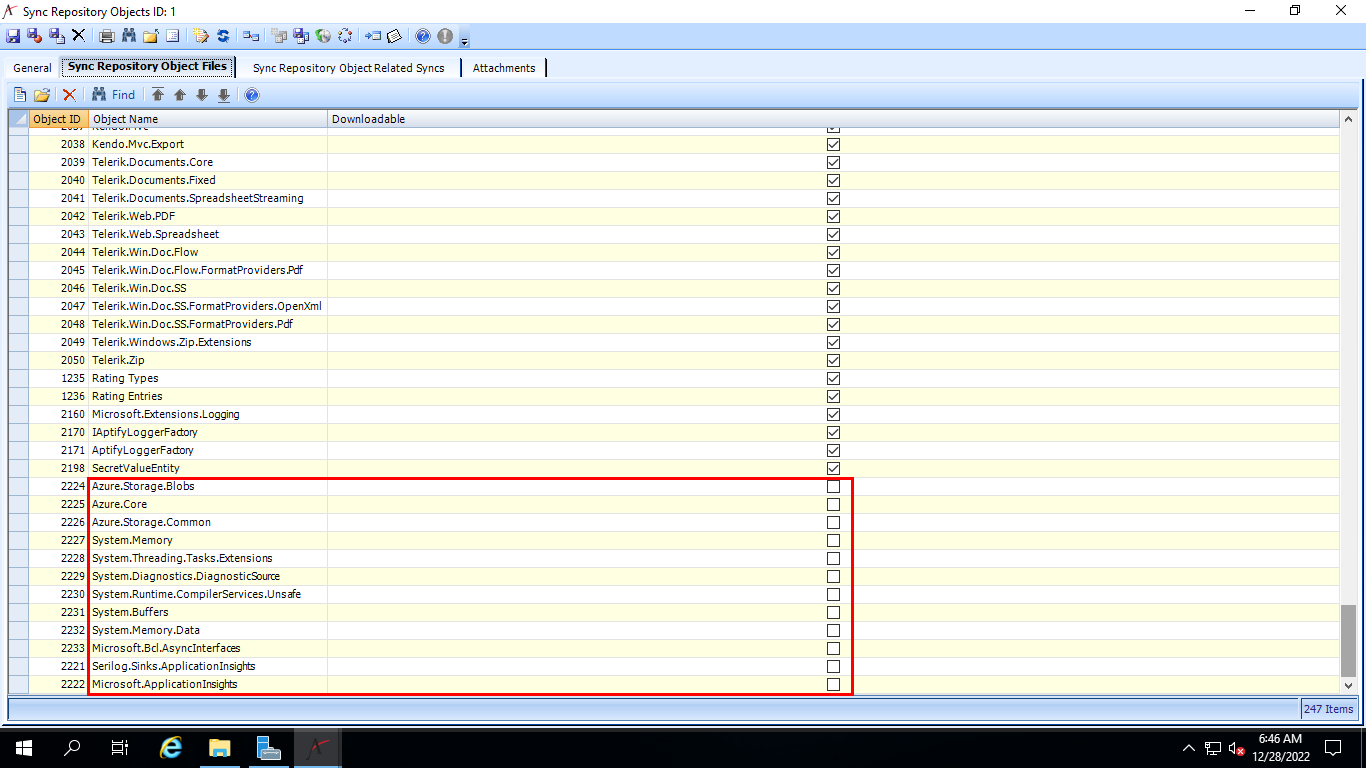Click the blue Refresh arrows icon
Screen dimensions: 1366x768
coord(223,36)
